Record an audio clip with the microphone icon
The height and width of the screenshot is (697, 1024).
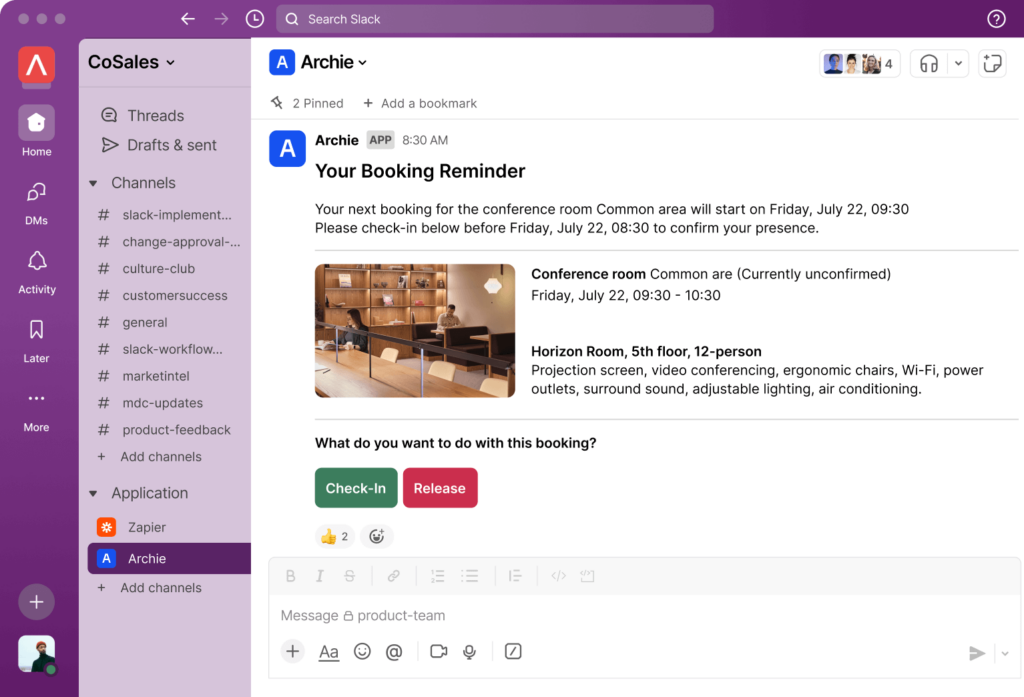pyautogui.click(x=469, y=651)
